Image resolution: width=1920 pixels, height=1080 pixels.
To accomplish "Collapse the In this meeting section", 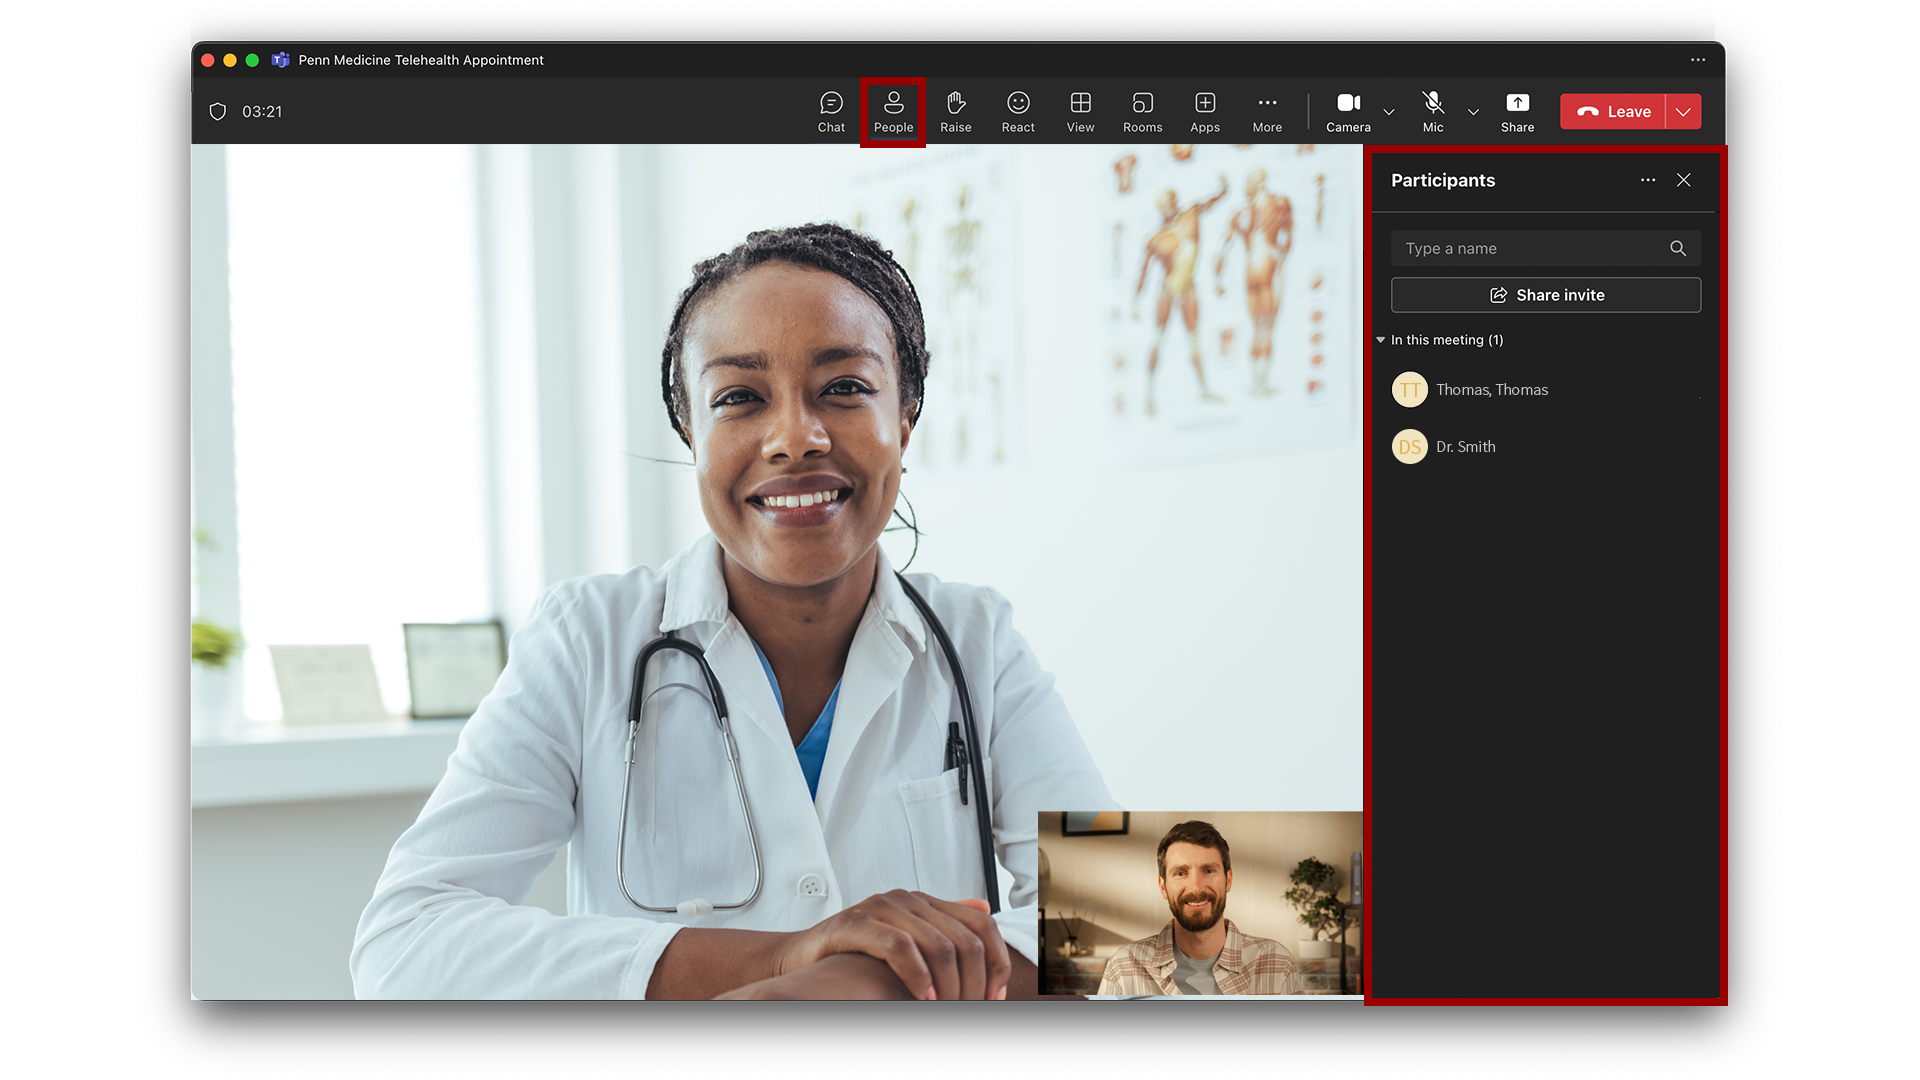I will pyautogui.click(x=1381, y=340).
